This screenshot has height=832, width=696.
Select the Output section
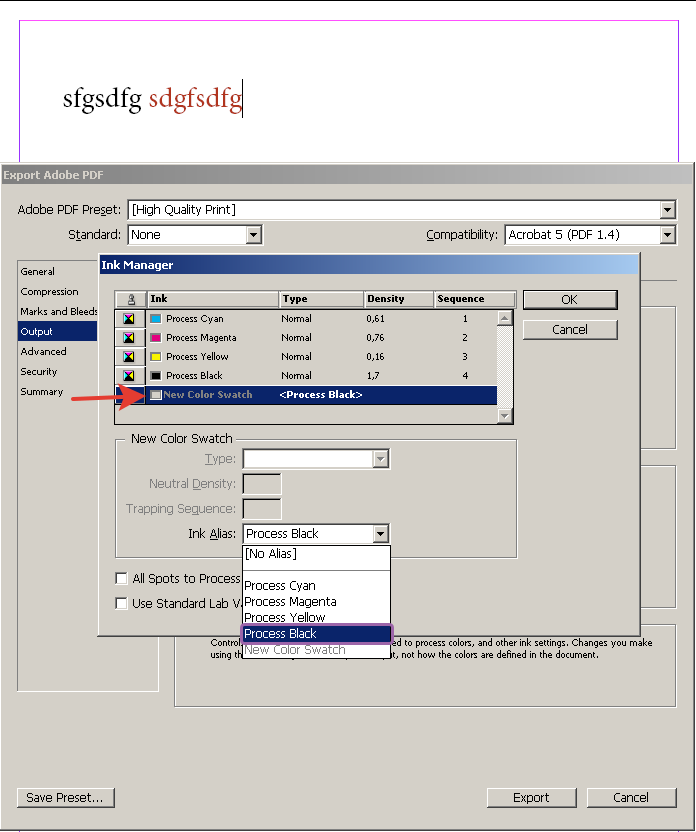(x=57, y=332)
